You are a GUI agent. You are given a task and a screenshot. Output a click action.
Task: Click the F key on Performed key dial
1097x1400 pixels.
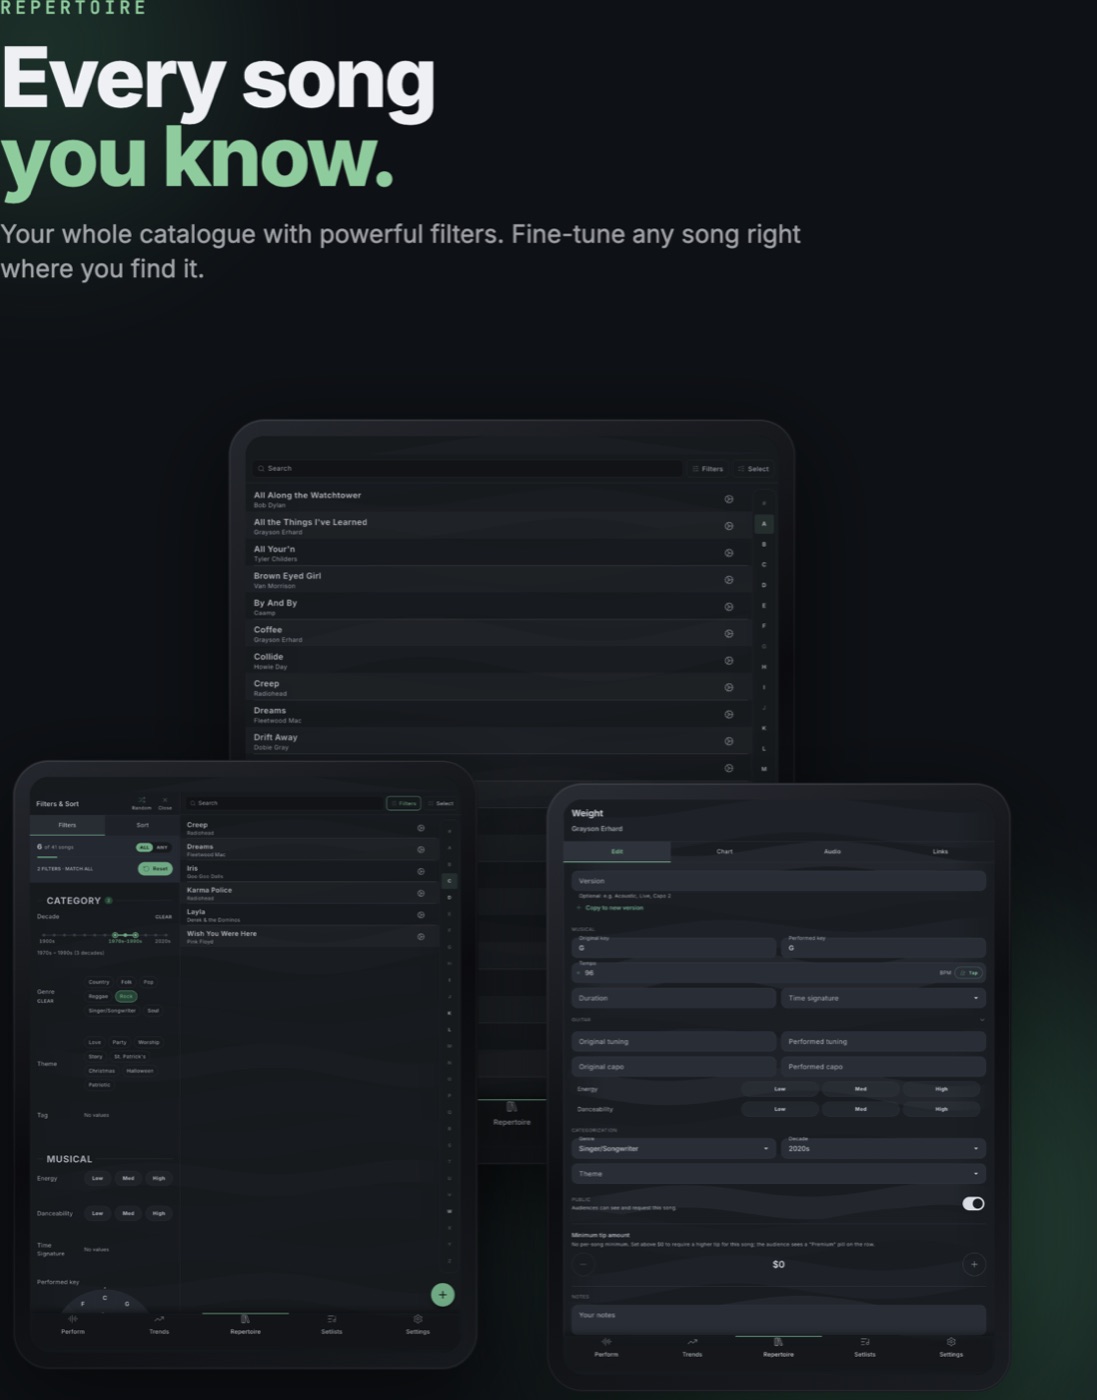[x=83, y=1304]
